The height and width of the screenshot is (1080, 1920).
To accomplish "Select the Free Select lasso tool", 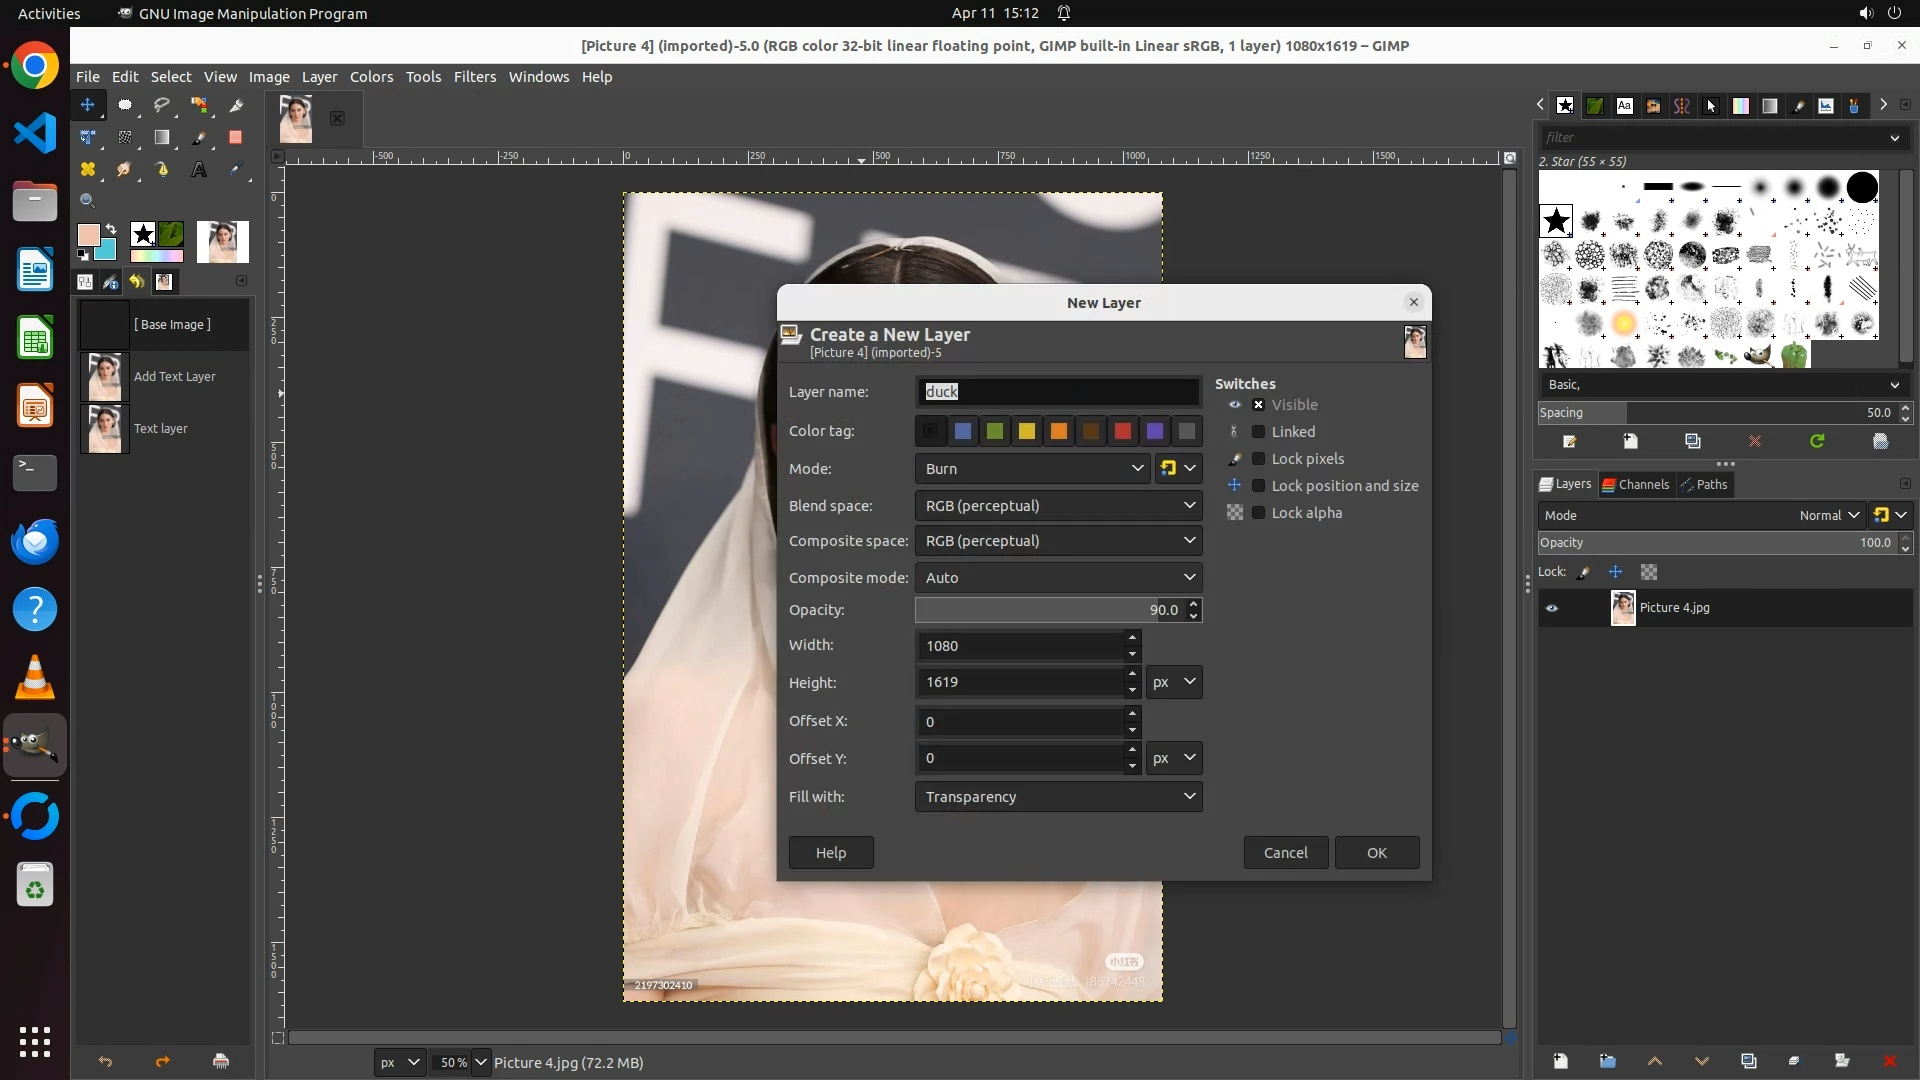I will point(162,105).
